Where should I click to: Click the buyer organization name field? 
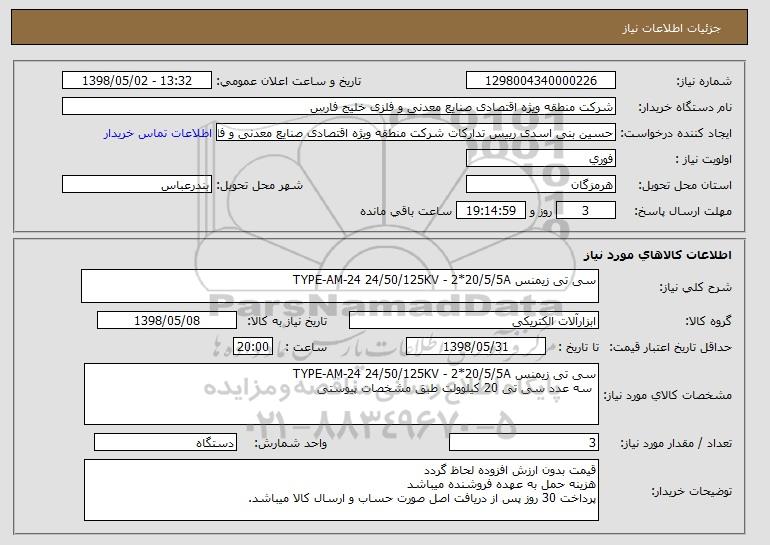(x=339, y=107)
